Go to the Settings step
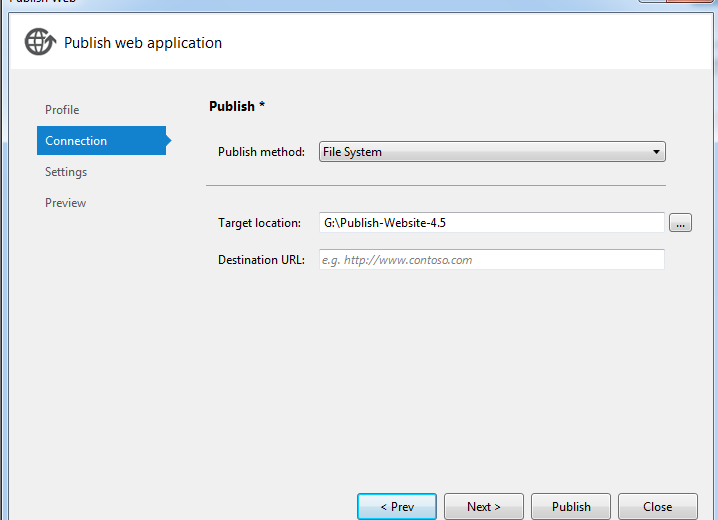 (66, 172)
